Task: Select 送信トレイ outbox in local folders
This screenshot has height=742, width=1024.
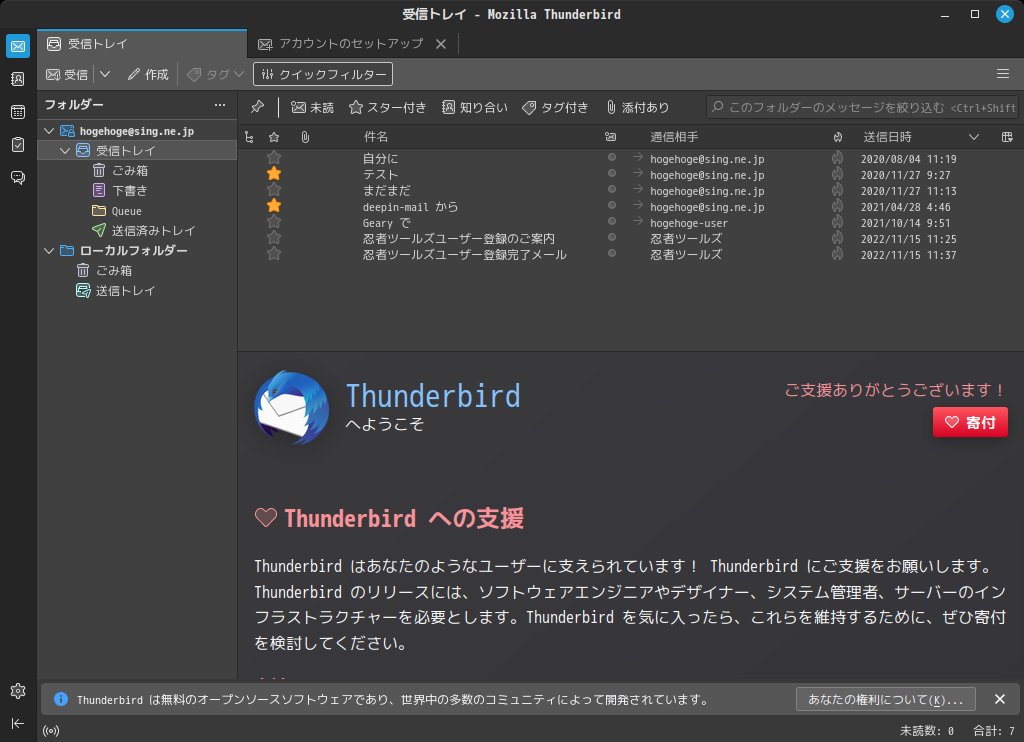Action: click(116, 291)
